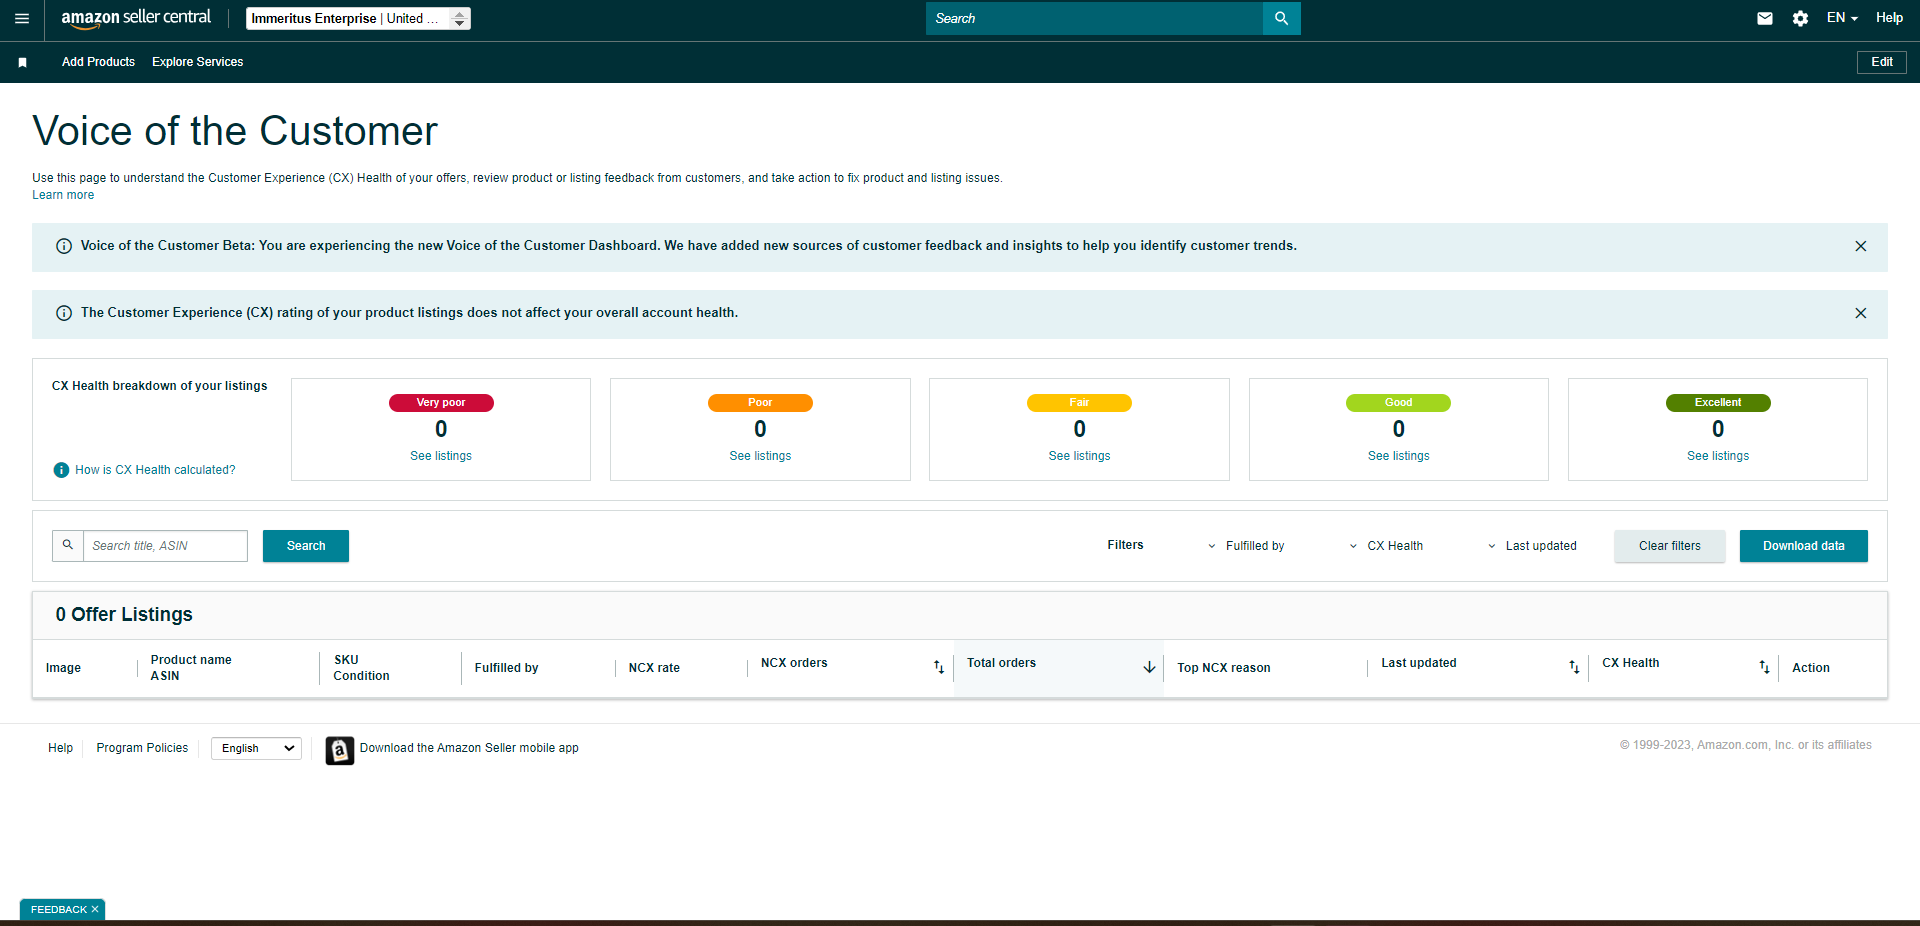The image size is (1920, 926).
Task: See listings under Very poor
Action: click(441, 456)
